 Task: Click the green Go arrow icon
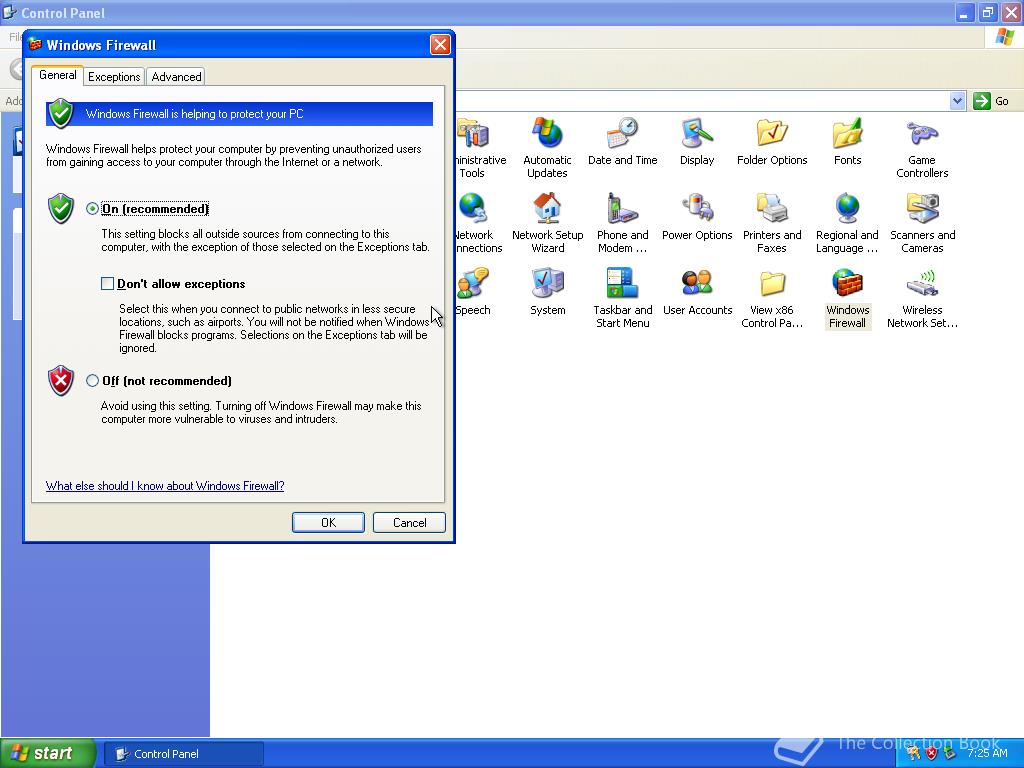click(x=982, y=101)
